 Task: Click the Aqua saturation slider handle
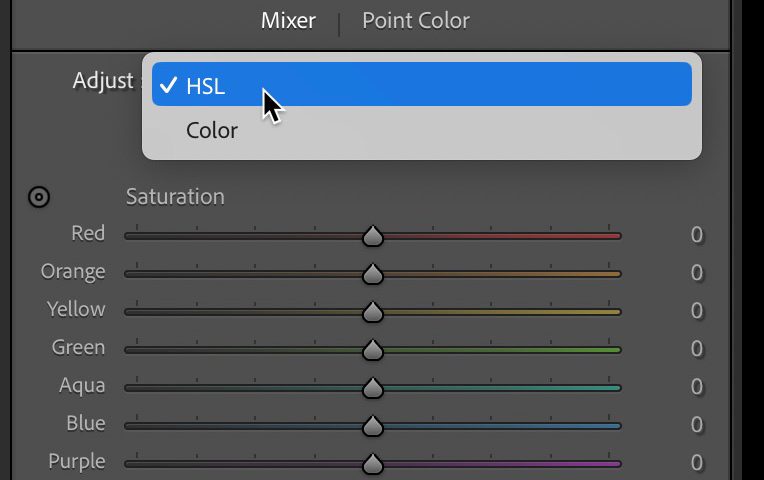pos(372,389)
